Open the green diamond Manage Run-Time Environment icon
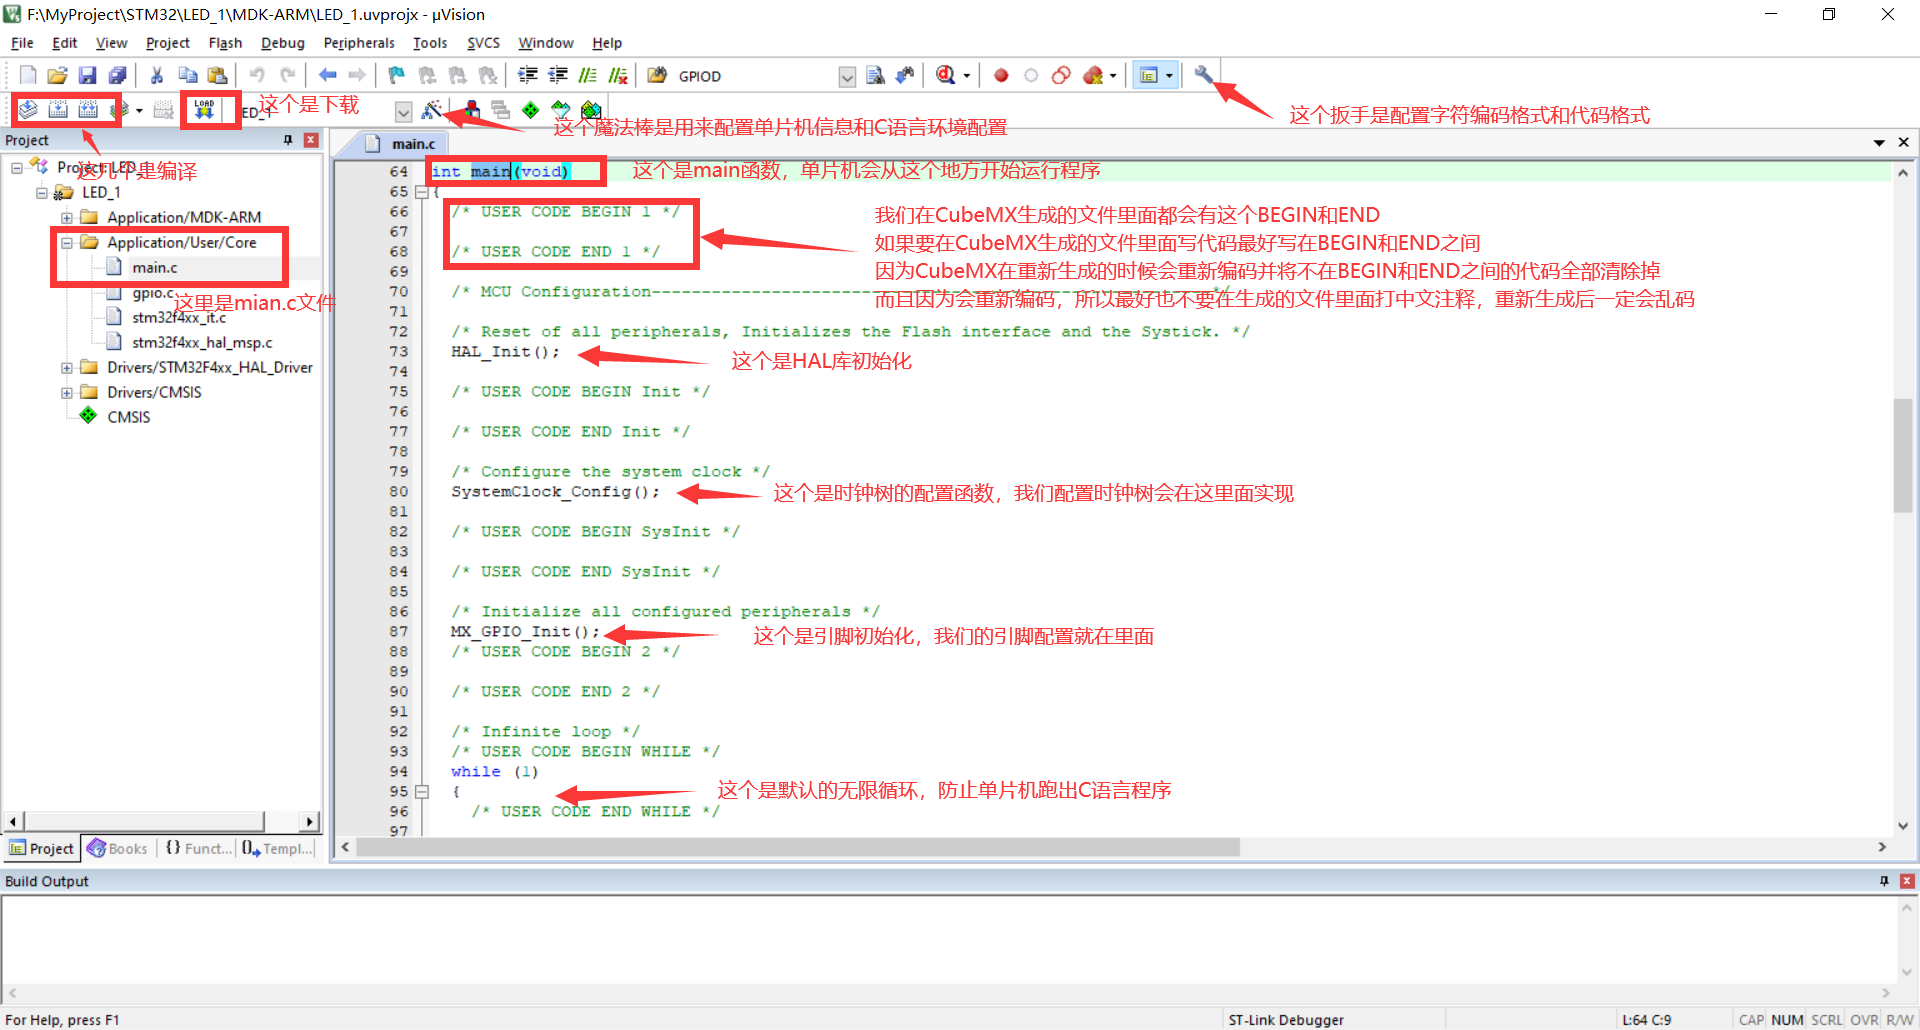 (x=531, y=110)
